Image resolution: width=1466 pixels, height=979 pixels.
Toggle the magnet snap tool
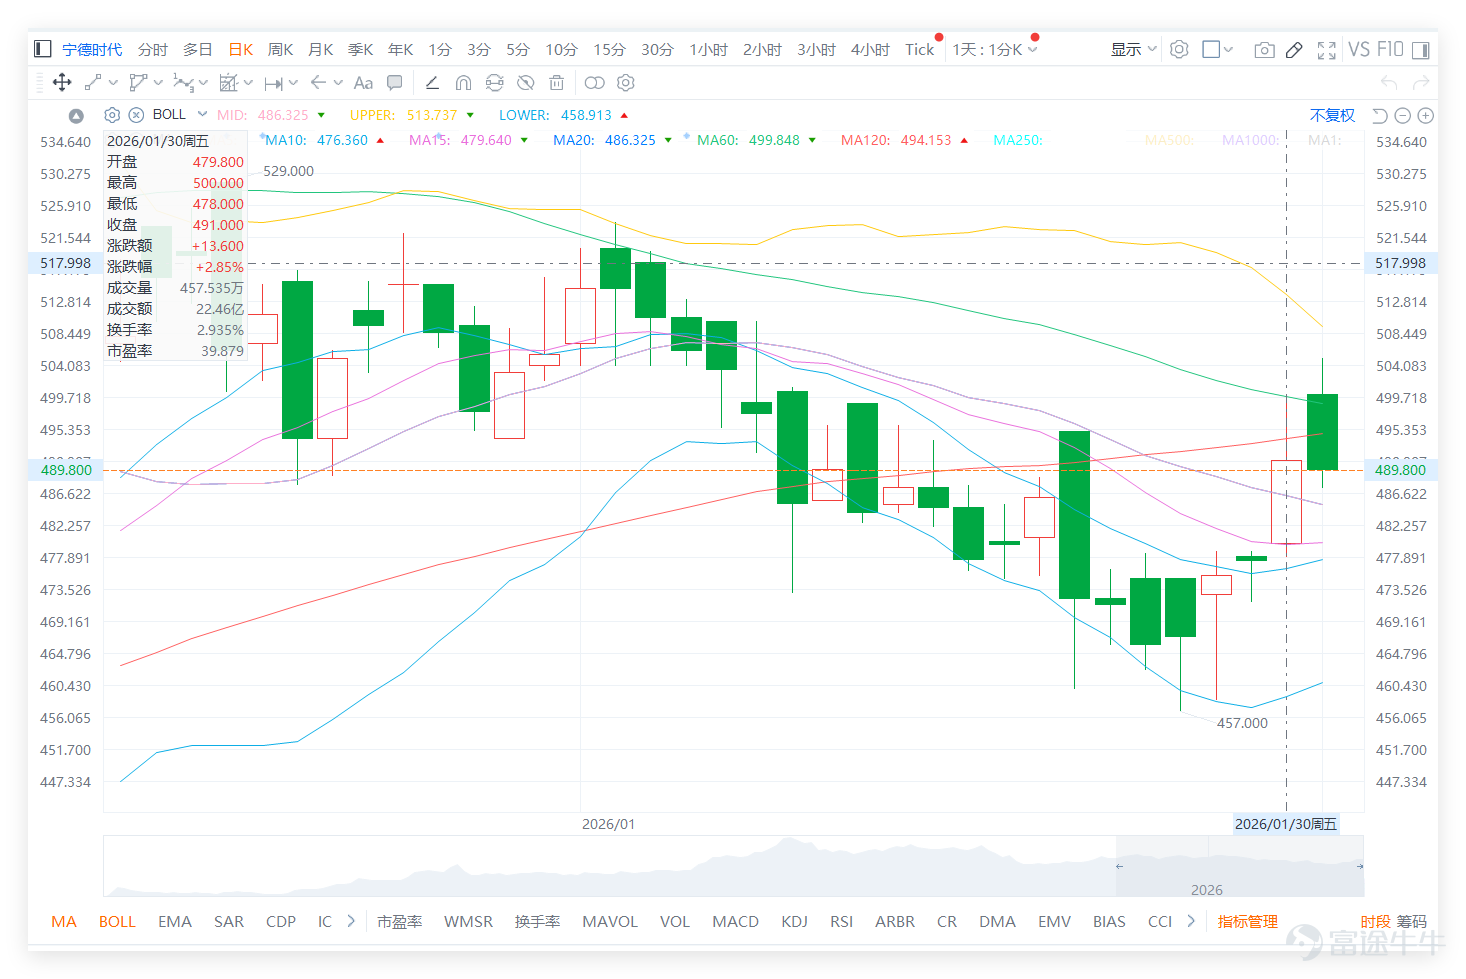pos(463,83)
